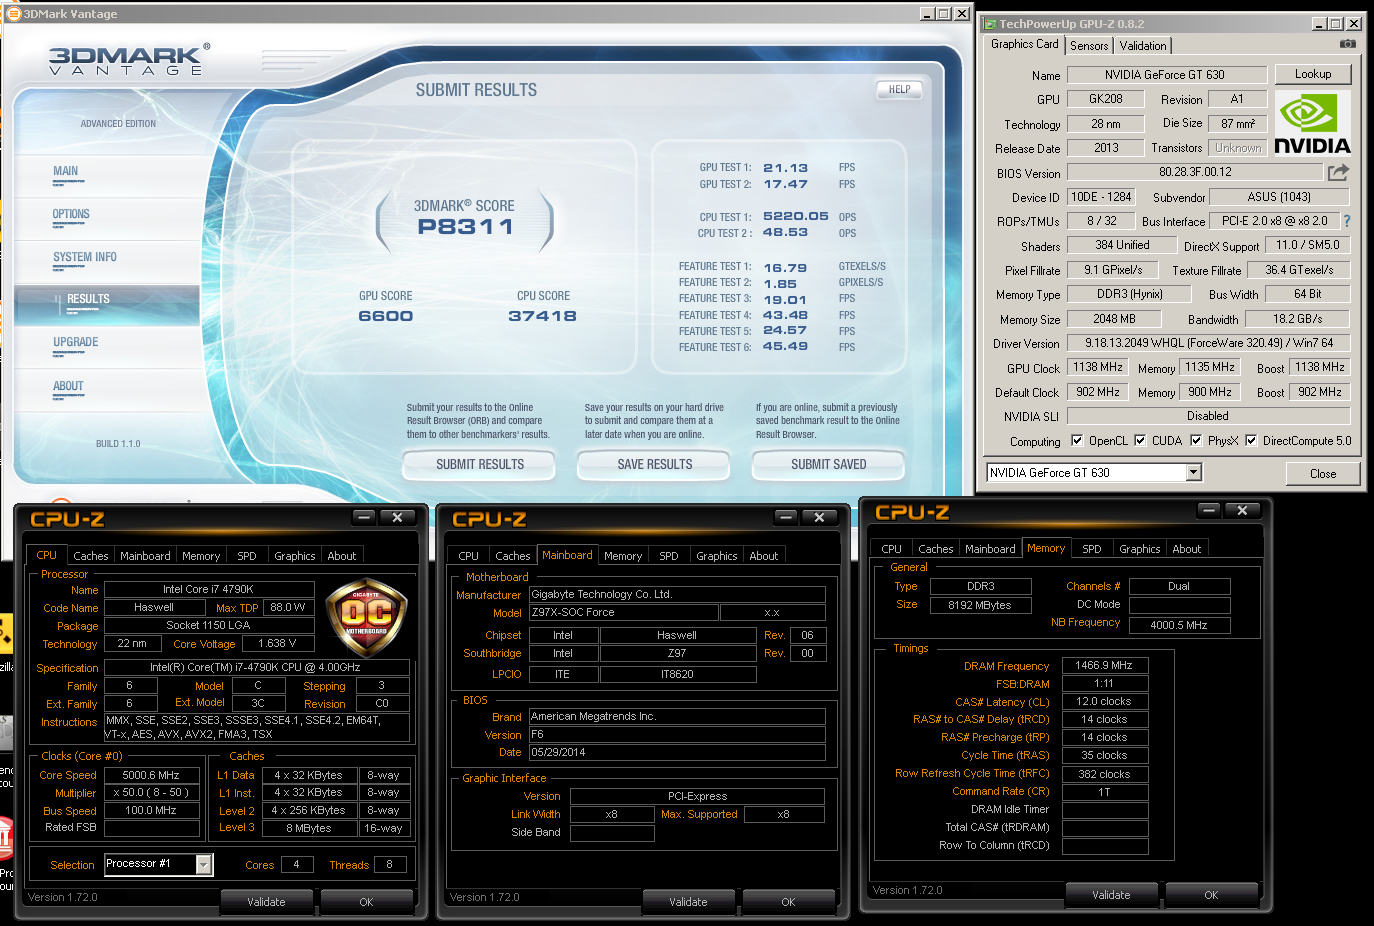Open SYSTEM INFO in 3DMark sidebar
Image resolution: width=1374 pixels, height=926 pixels.
click(x=85, y=258)
